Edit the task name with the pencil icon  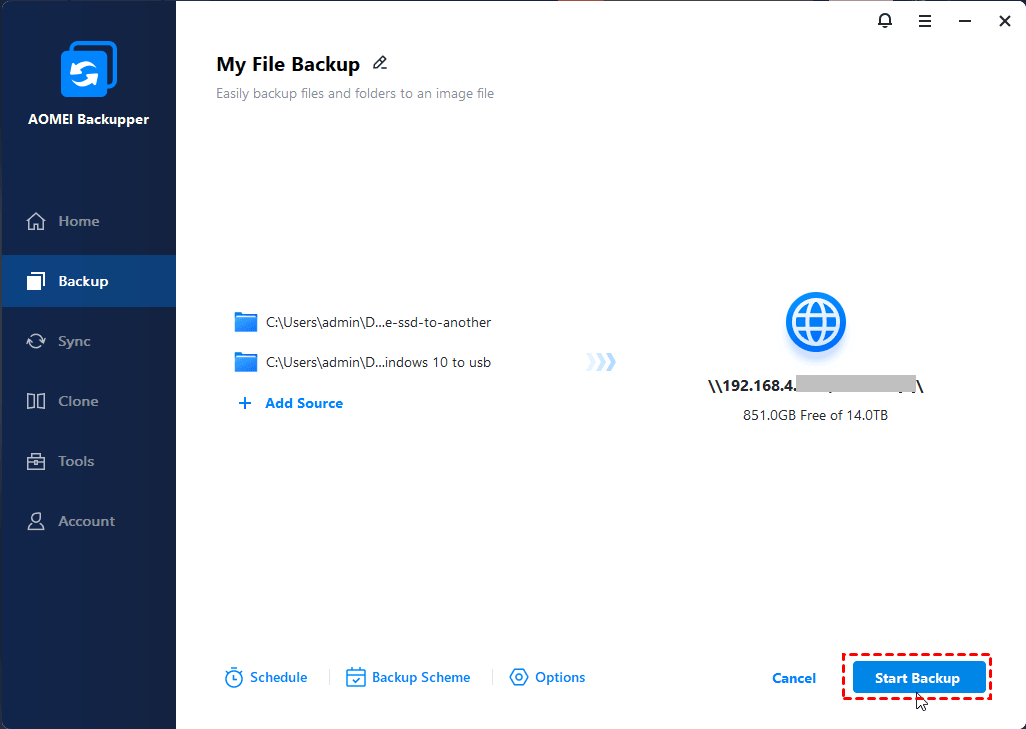(380, 63)
